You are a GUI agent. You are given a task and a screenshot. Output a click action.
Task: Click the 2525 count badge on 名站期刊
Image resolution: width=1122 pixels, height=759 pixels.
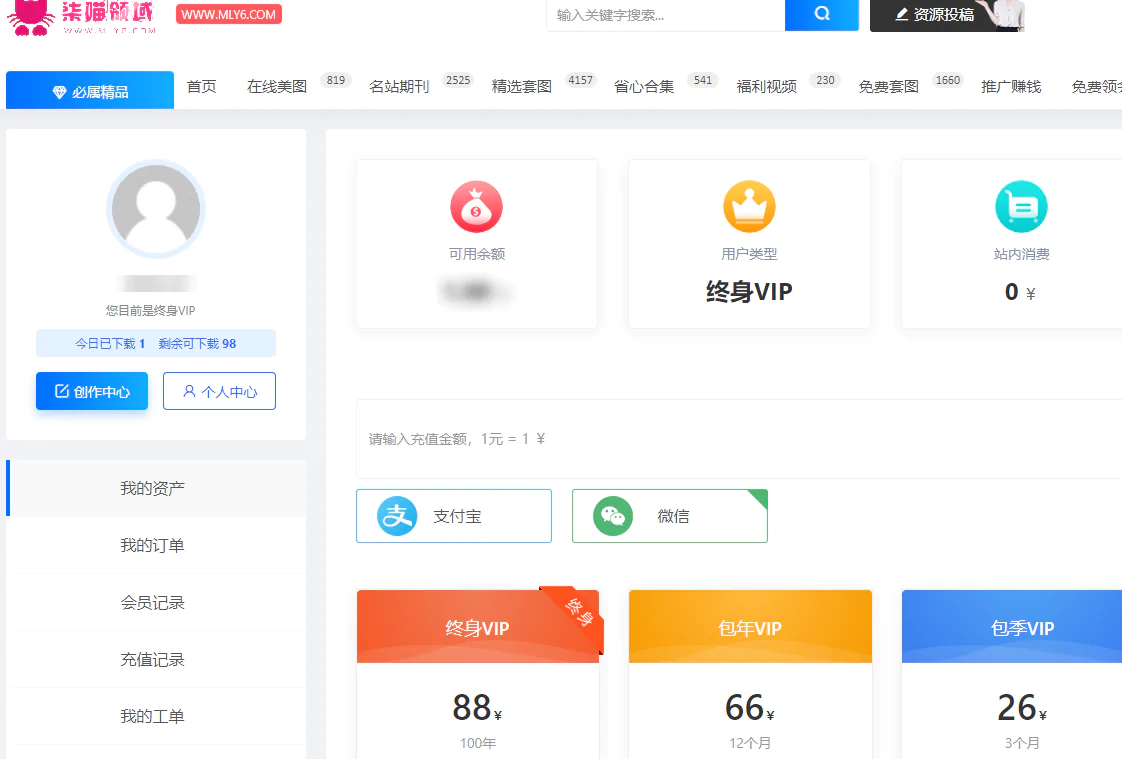click(x=458, y=80)
